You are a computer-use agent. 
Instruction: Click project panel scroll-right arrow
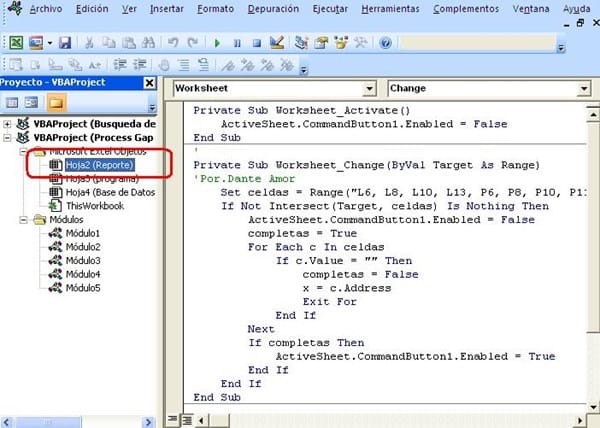click(x=148, y=422)
